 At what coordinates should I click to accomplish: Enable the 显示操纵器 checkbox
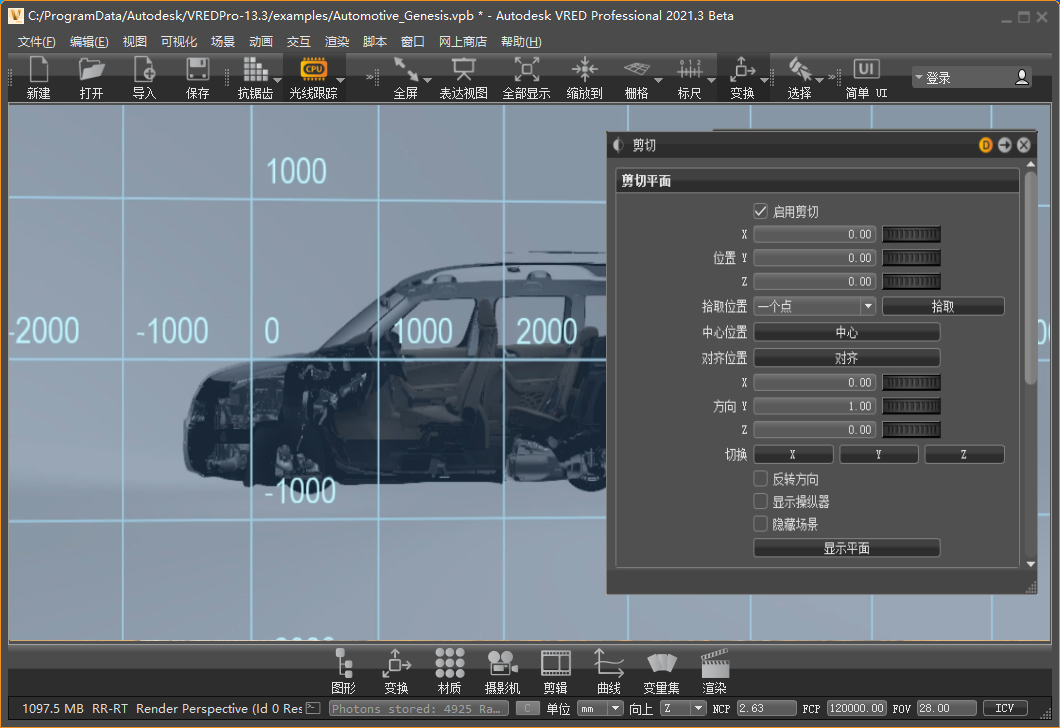click(x=761, y=502)
